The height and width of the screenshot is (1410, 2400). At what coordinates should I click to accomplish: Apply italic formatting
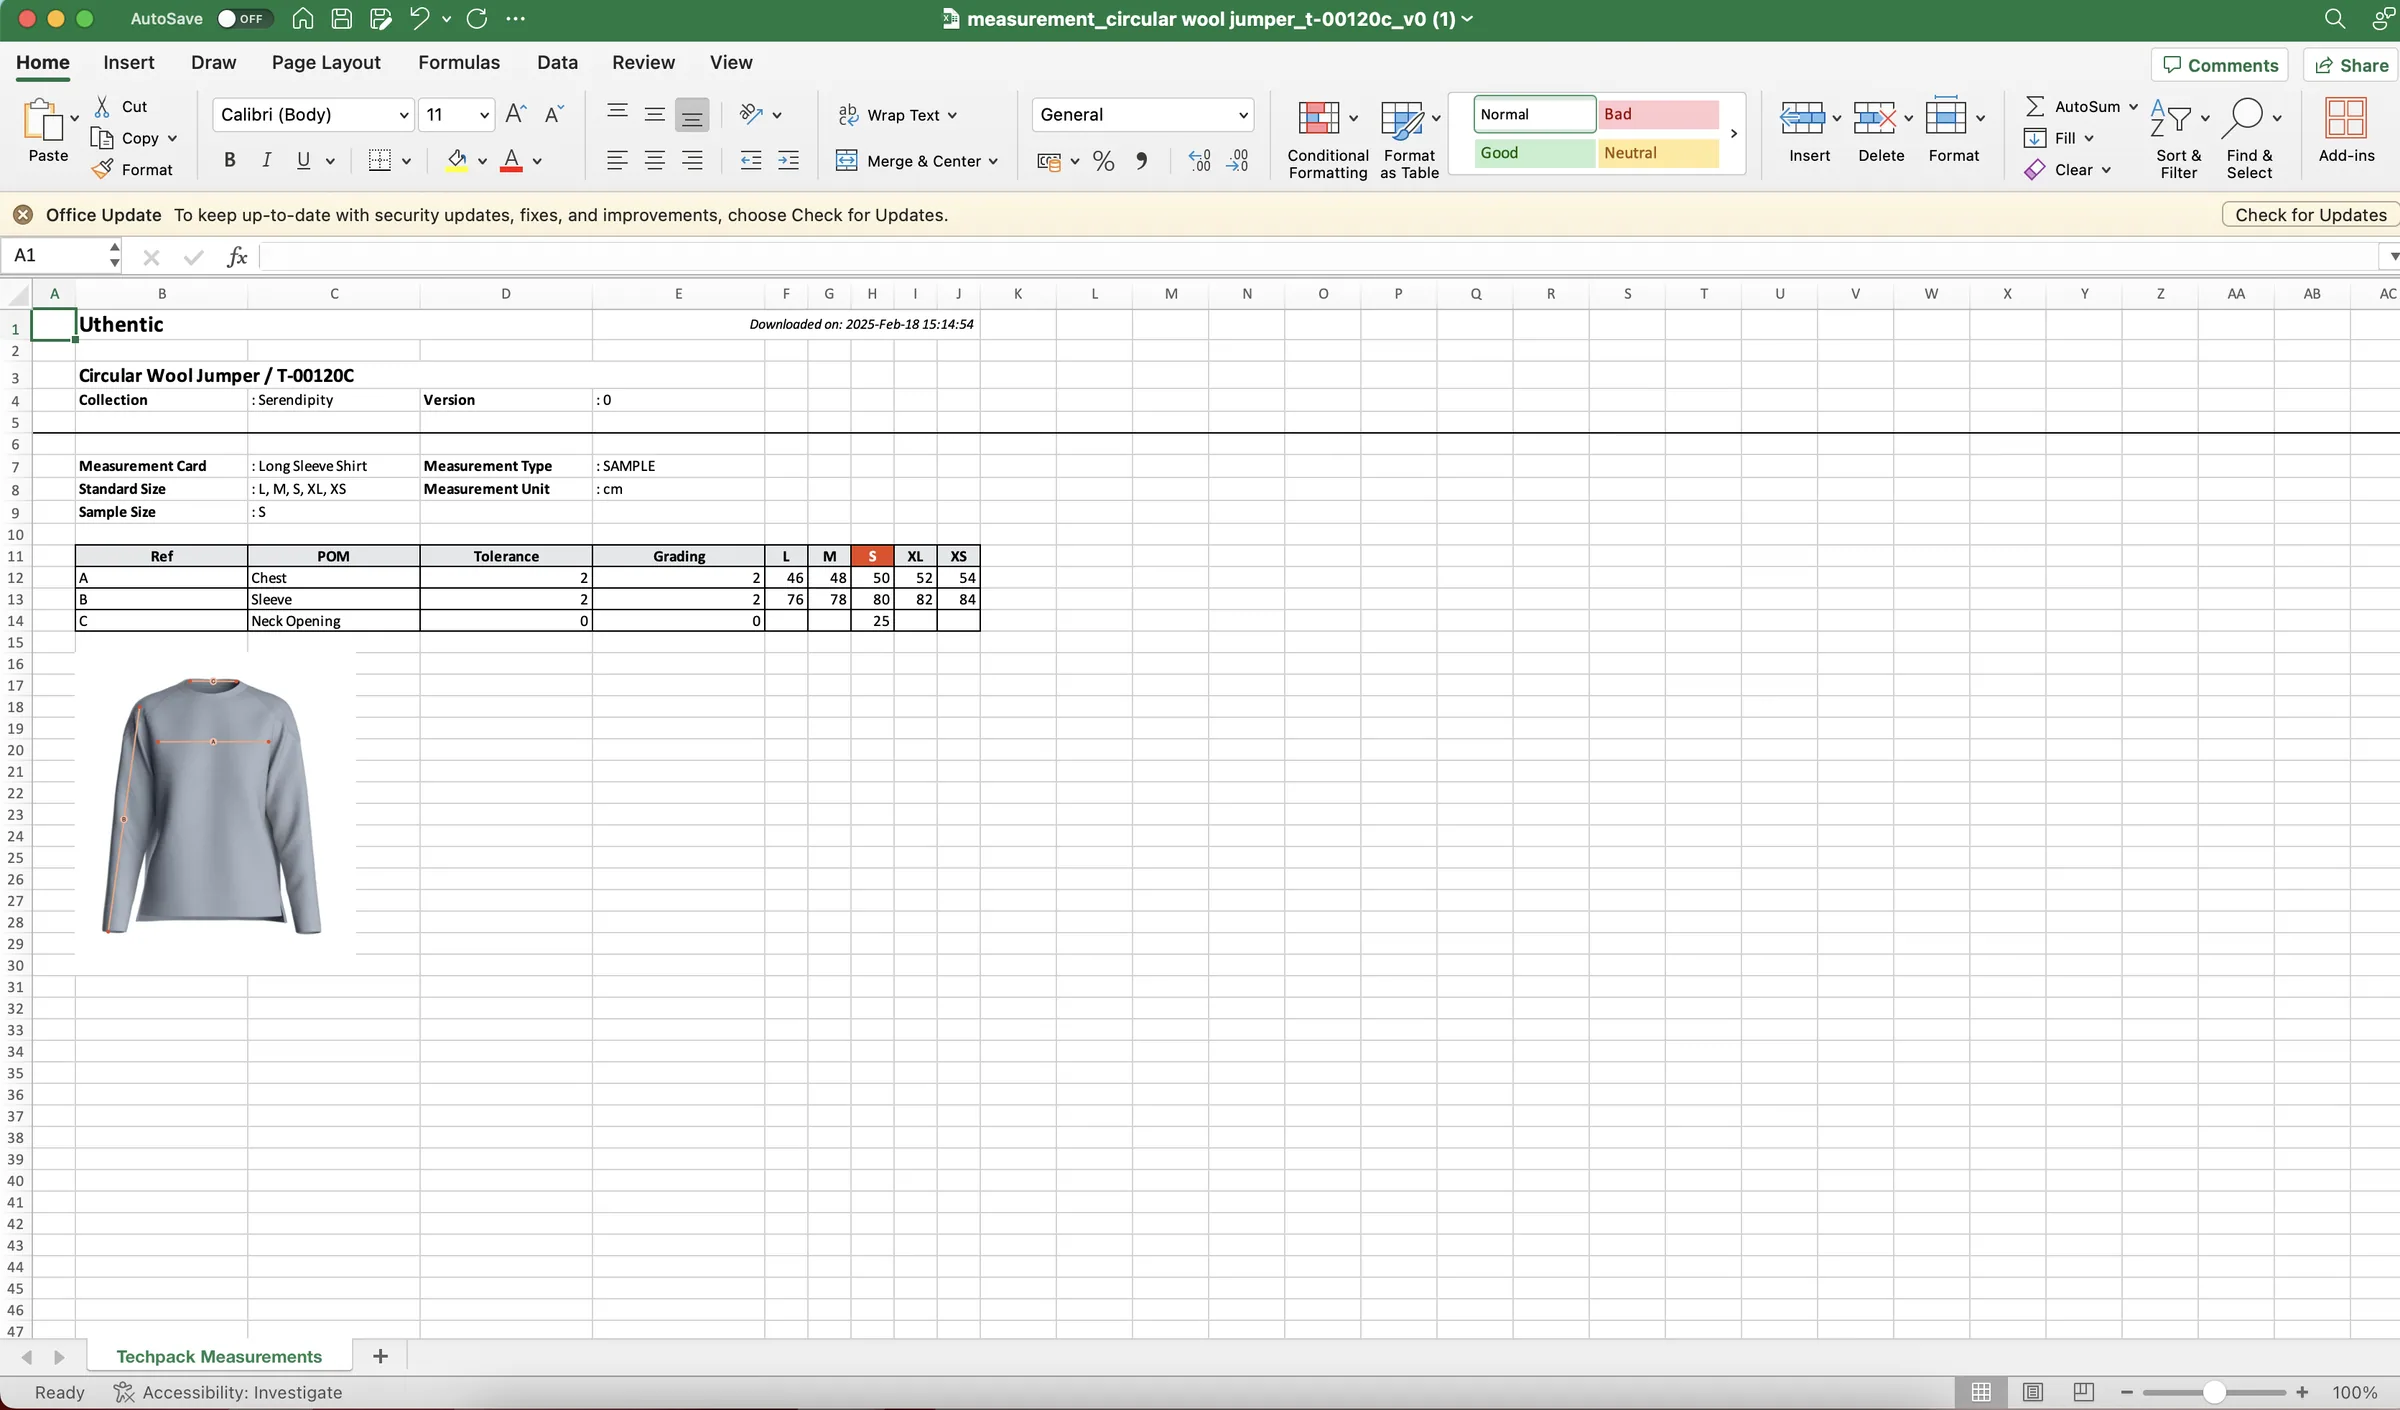coord(266,160)
